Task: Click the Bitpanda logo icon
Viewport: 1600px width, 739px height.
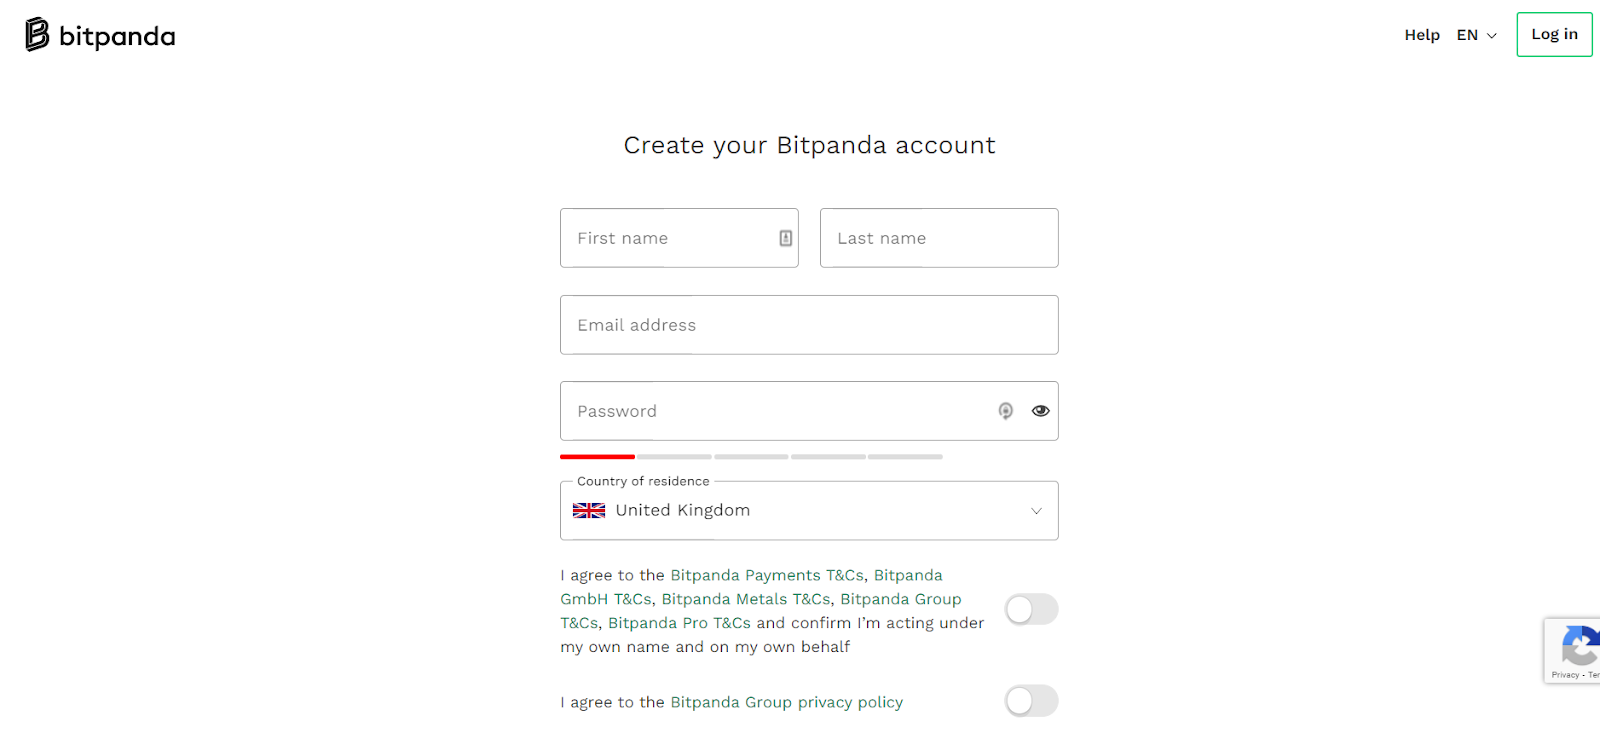Action: pyautogui.click(x=37, y=34)
